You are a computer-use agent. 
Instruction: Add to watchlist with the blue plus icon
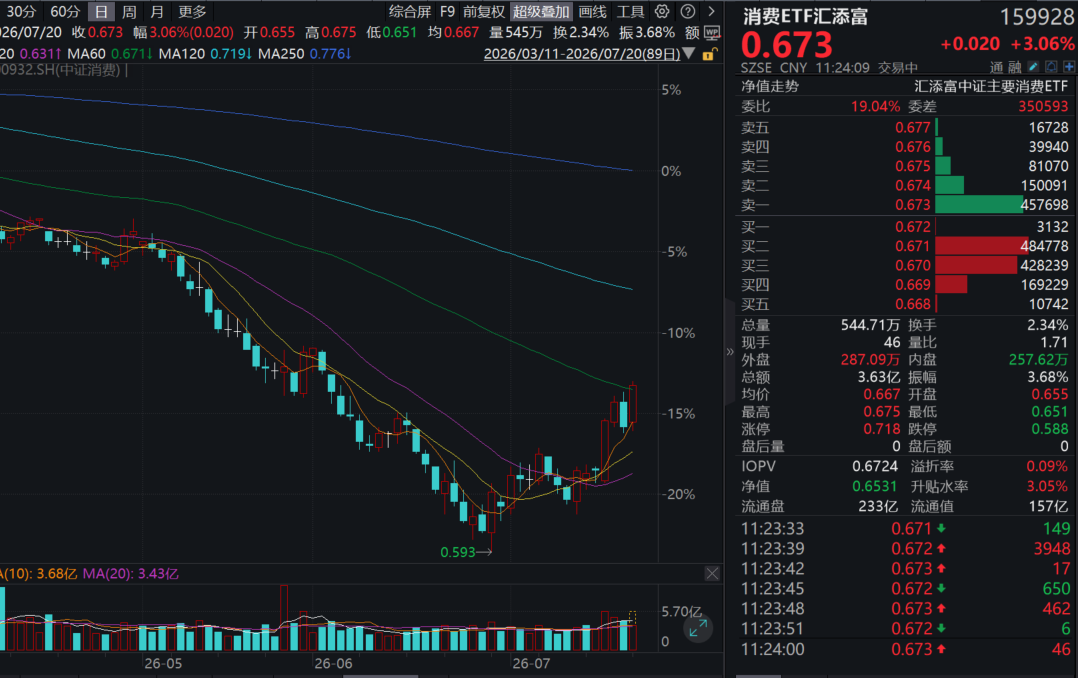point(1068,67)
